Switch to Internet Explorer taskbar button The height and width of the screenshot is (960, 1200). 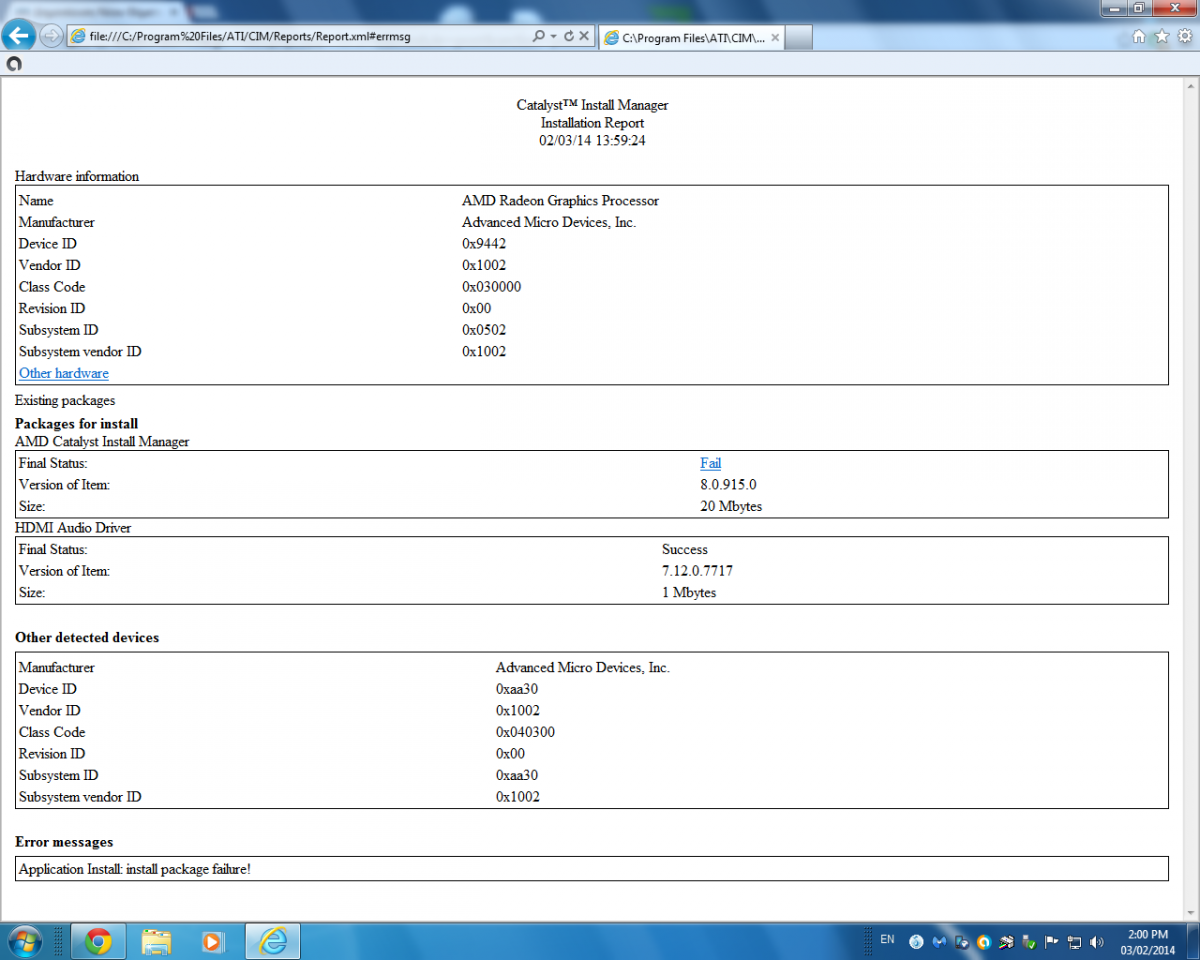click(x=272, y=941)
